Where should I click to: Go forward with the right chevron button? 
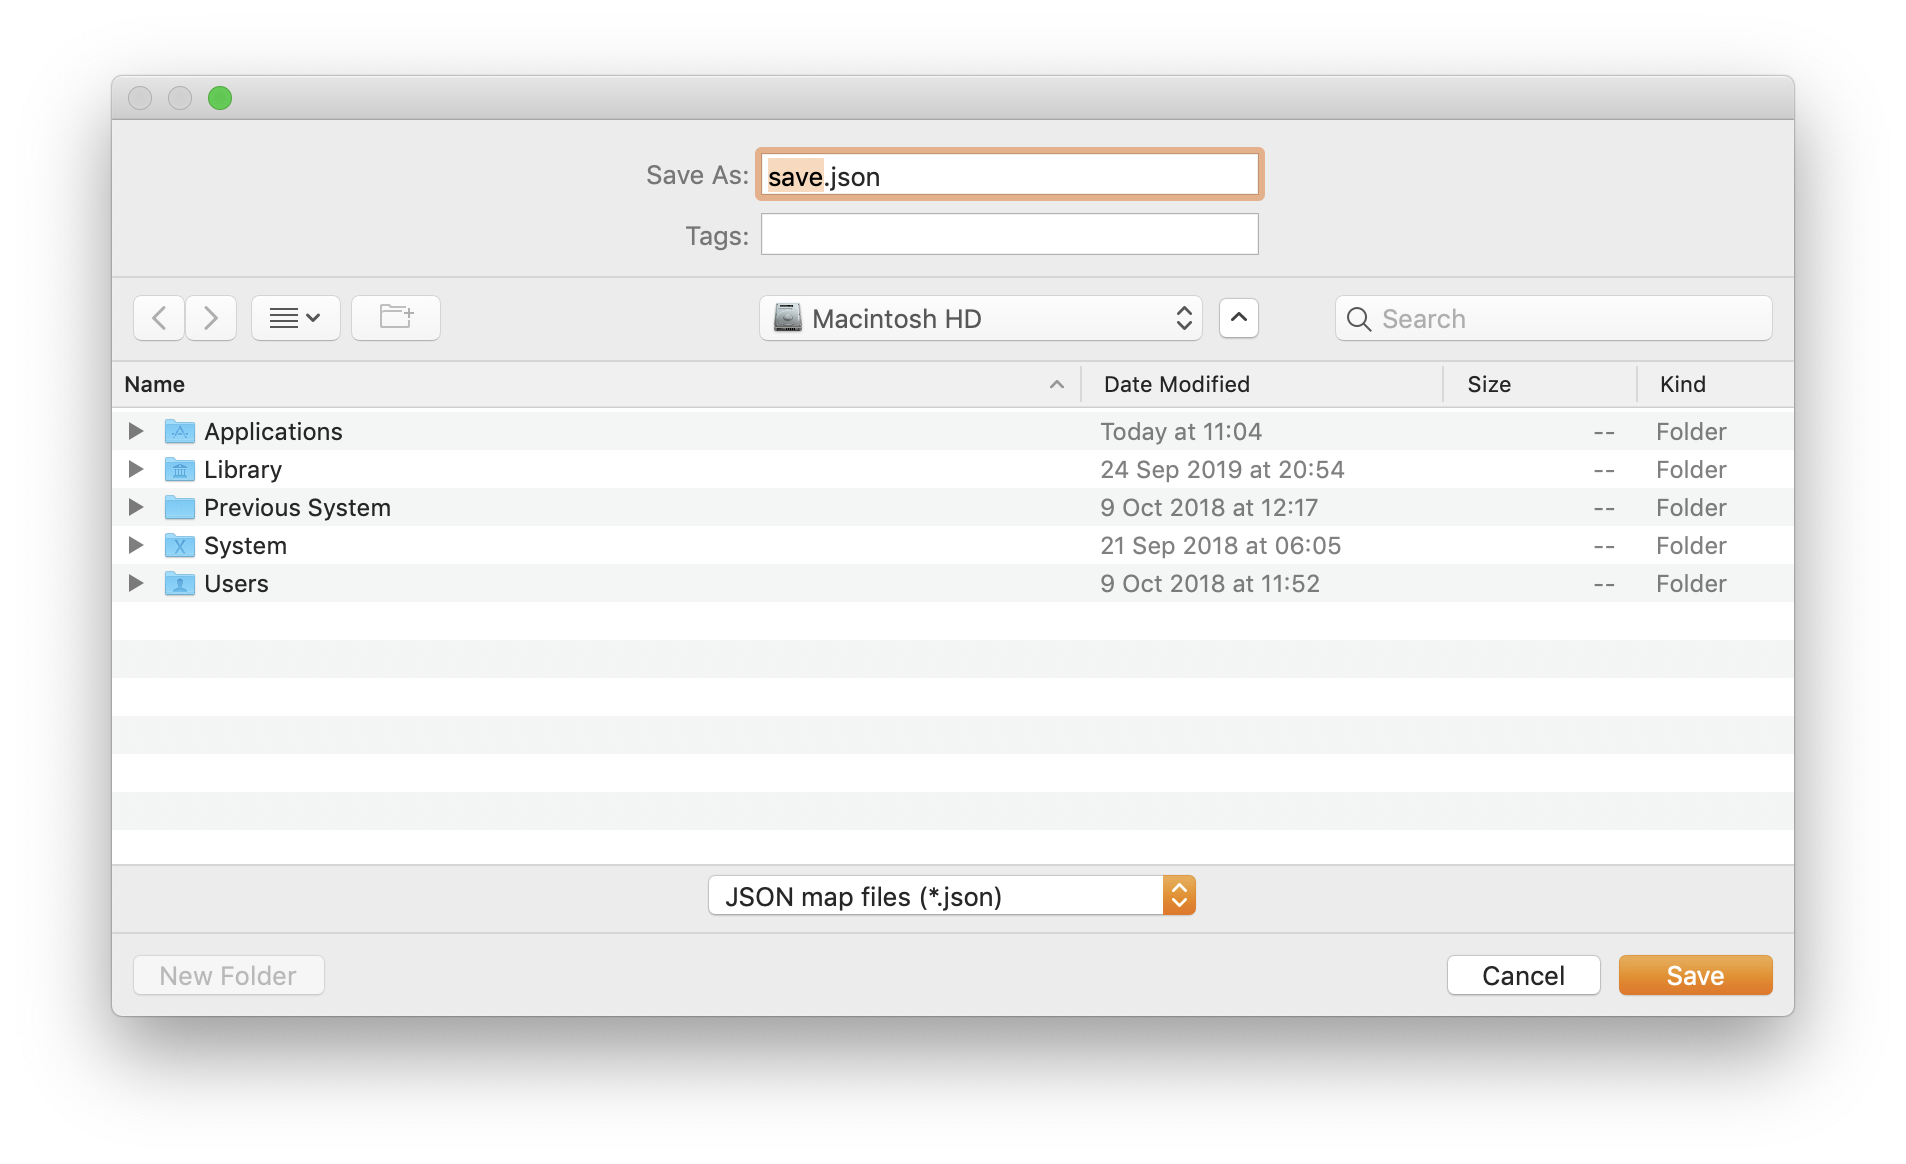coord(211,318)
